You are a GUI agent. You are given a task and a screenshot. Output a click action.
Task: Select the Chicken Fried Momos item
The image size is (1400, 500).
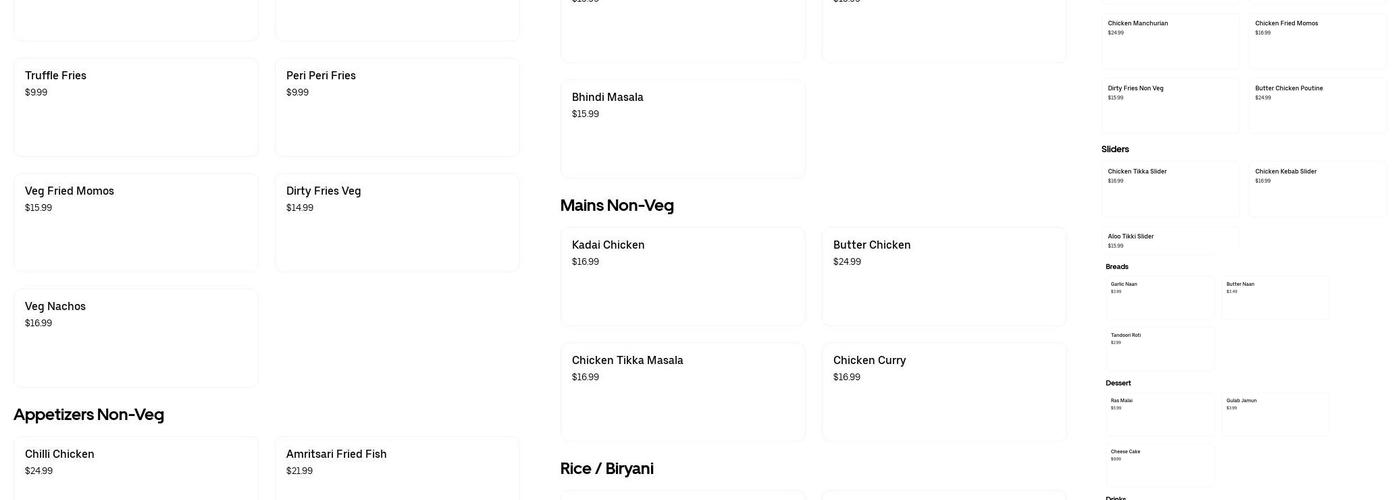click(1318, 41)
